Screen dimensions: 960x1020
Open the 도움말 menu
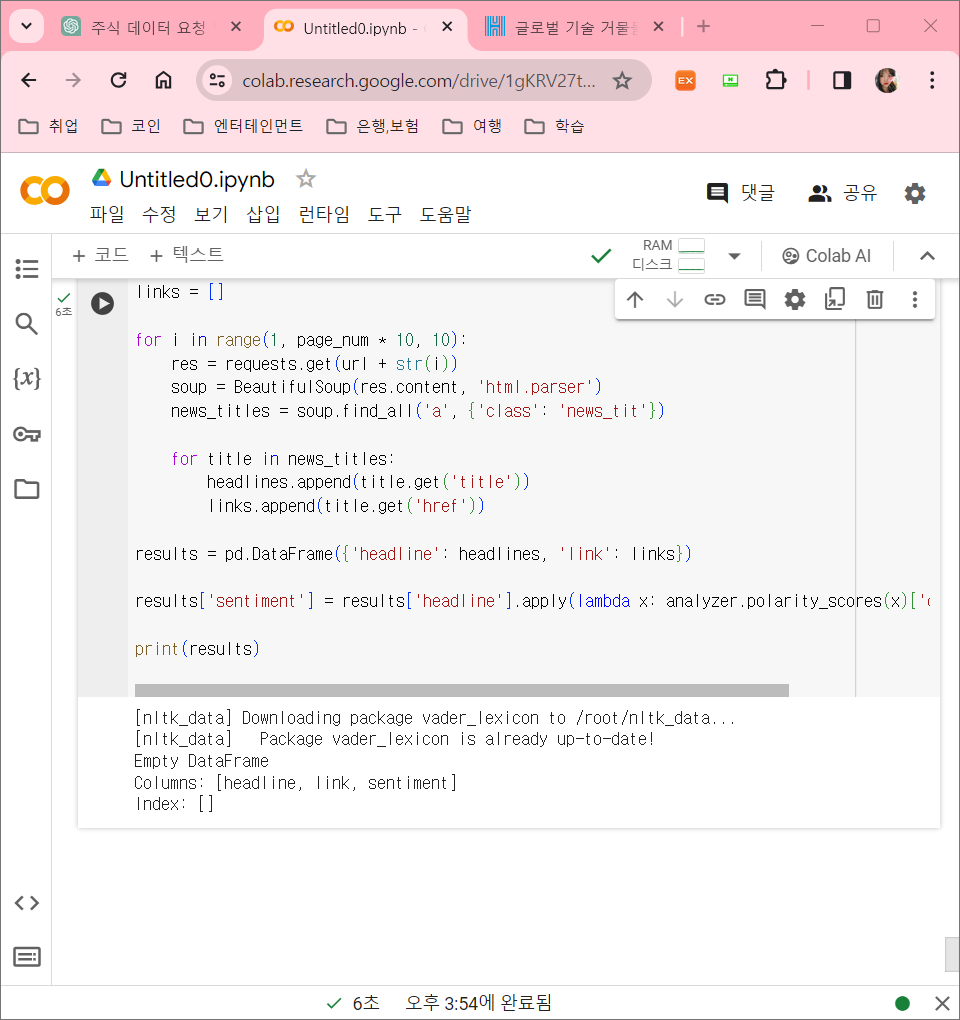click(x=445, y=214)
